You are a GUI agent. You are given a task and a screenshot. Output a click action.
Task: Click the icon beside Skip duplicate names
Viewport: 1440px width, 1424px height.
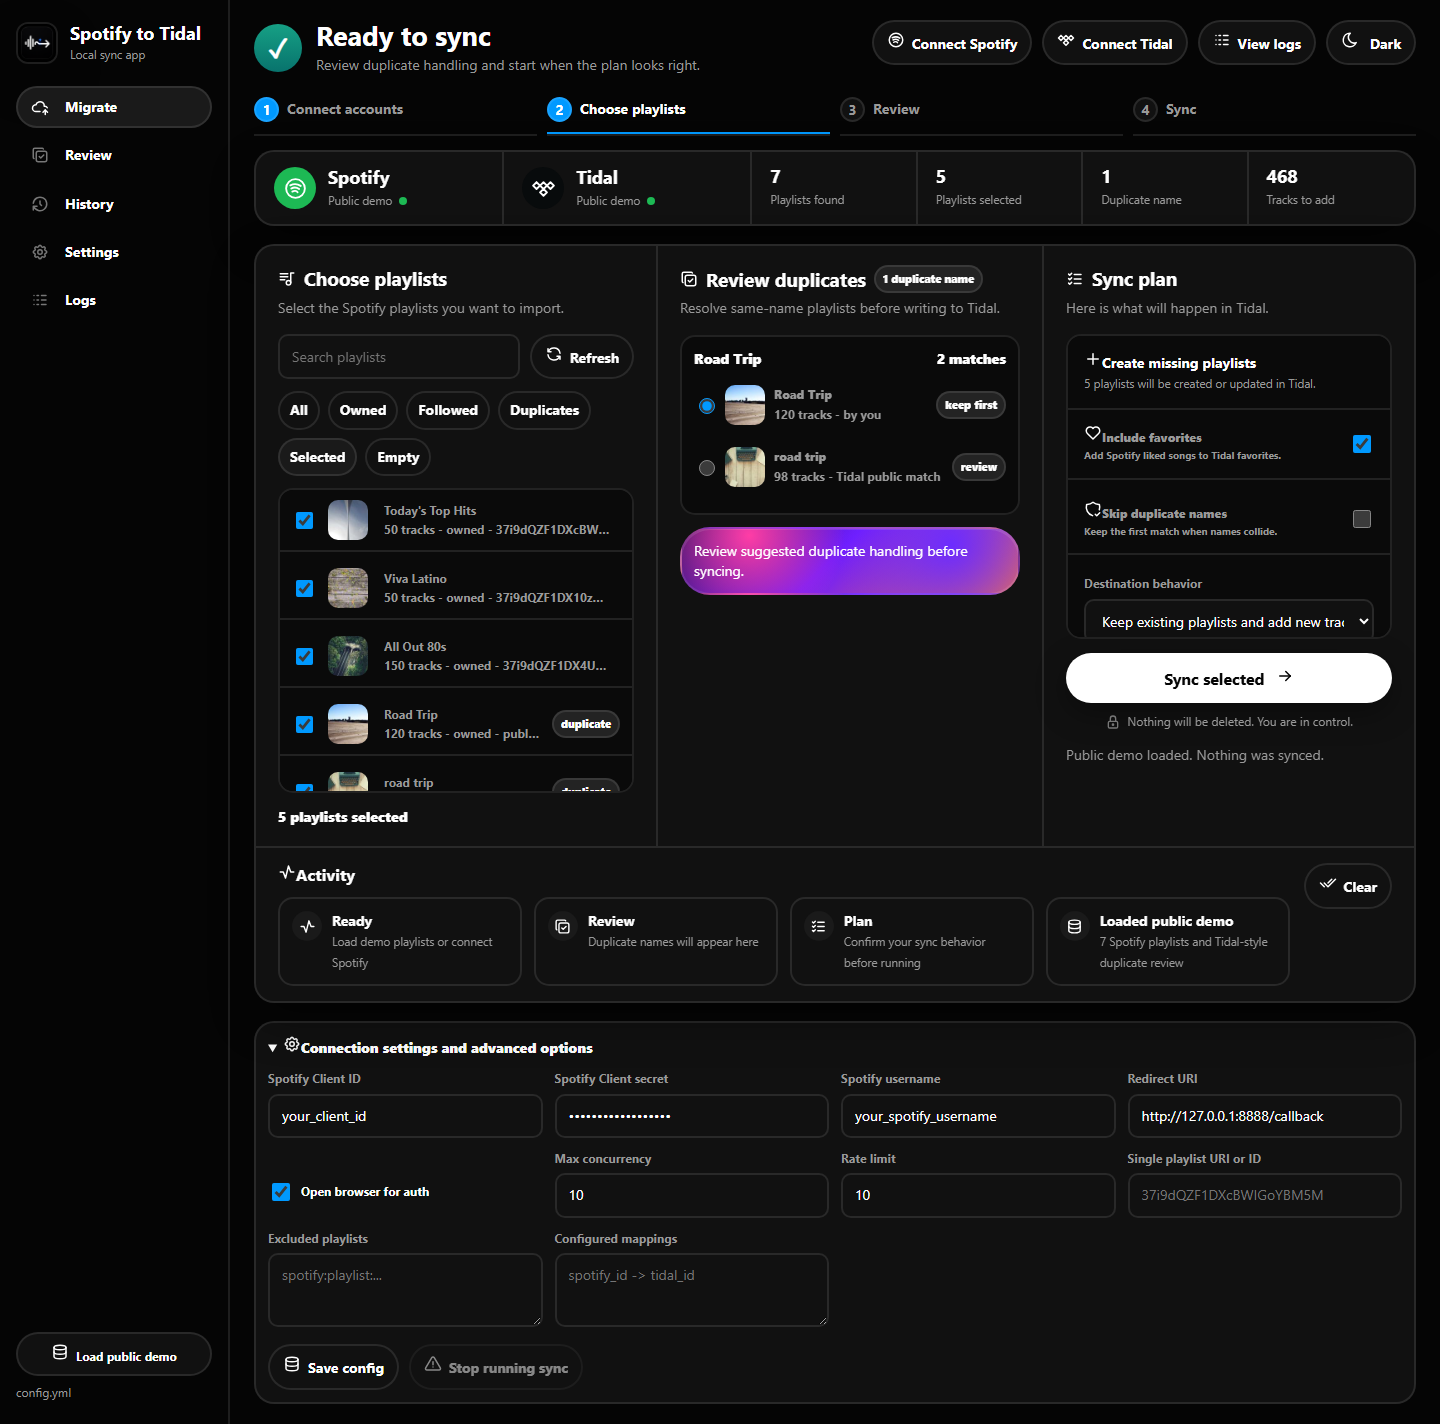[x=1093, y=509]
